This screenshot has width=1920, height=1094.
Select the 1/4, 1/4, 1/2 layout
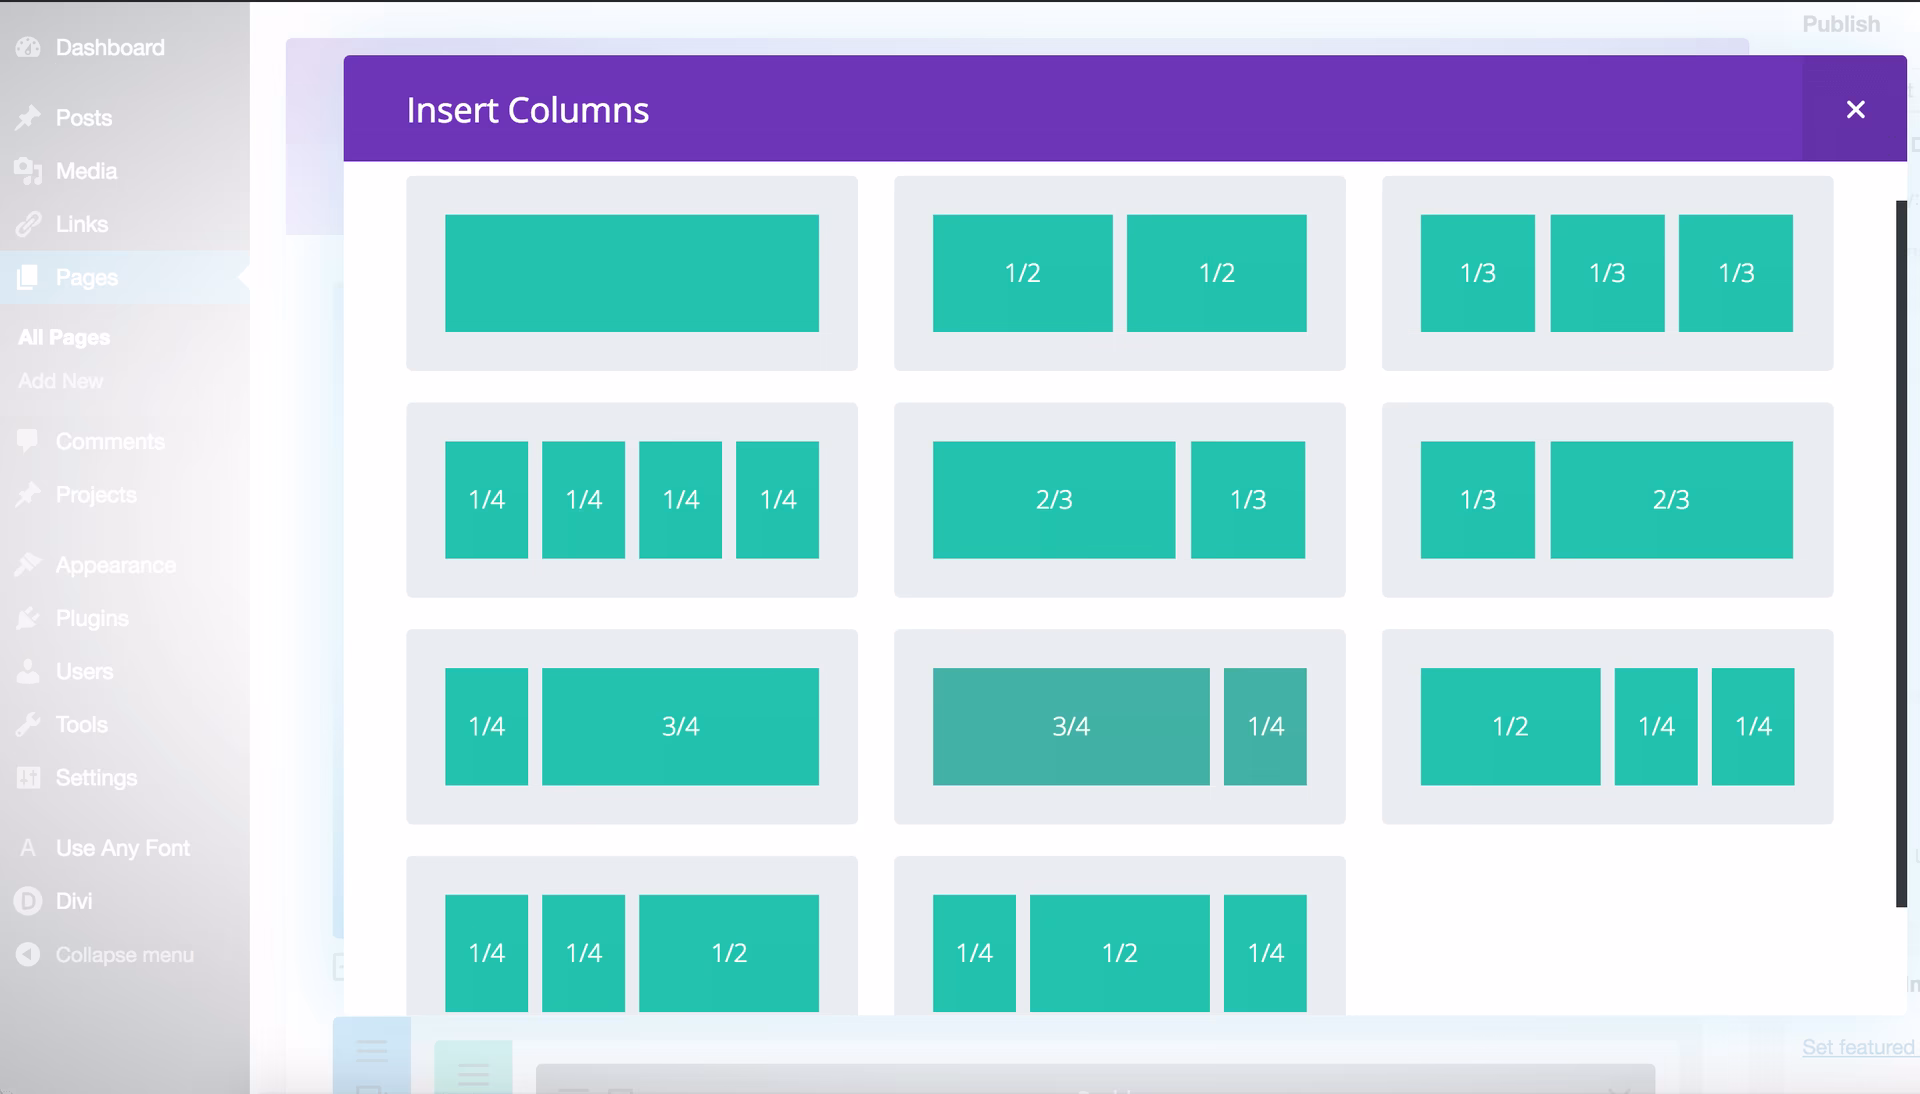[631, 953]
